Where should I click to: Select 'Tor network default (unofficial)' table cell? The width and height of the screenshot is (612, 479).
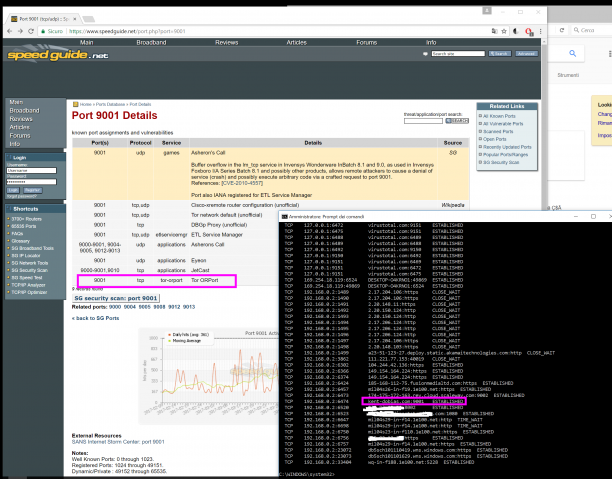[226, 215]
